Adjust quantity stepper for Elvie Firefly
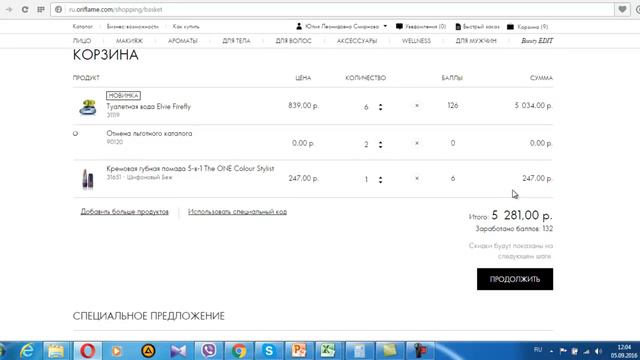 click(380, 107)
